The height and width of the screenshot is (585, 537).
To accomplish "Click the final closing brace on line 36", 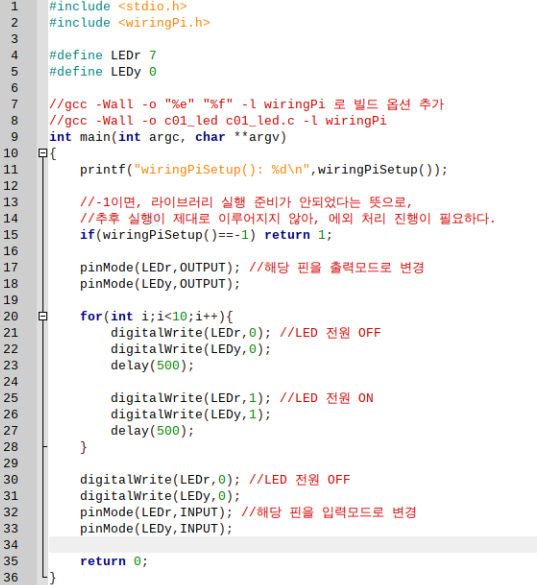I will [x=53, y=578].
